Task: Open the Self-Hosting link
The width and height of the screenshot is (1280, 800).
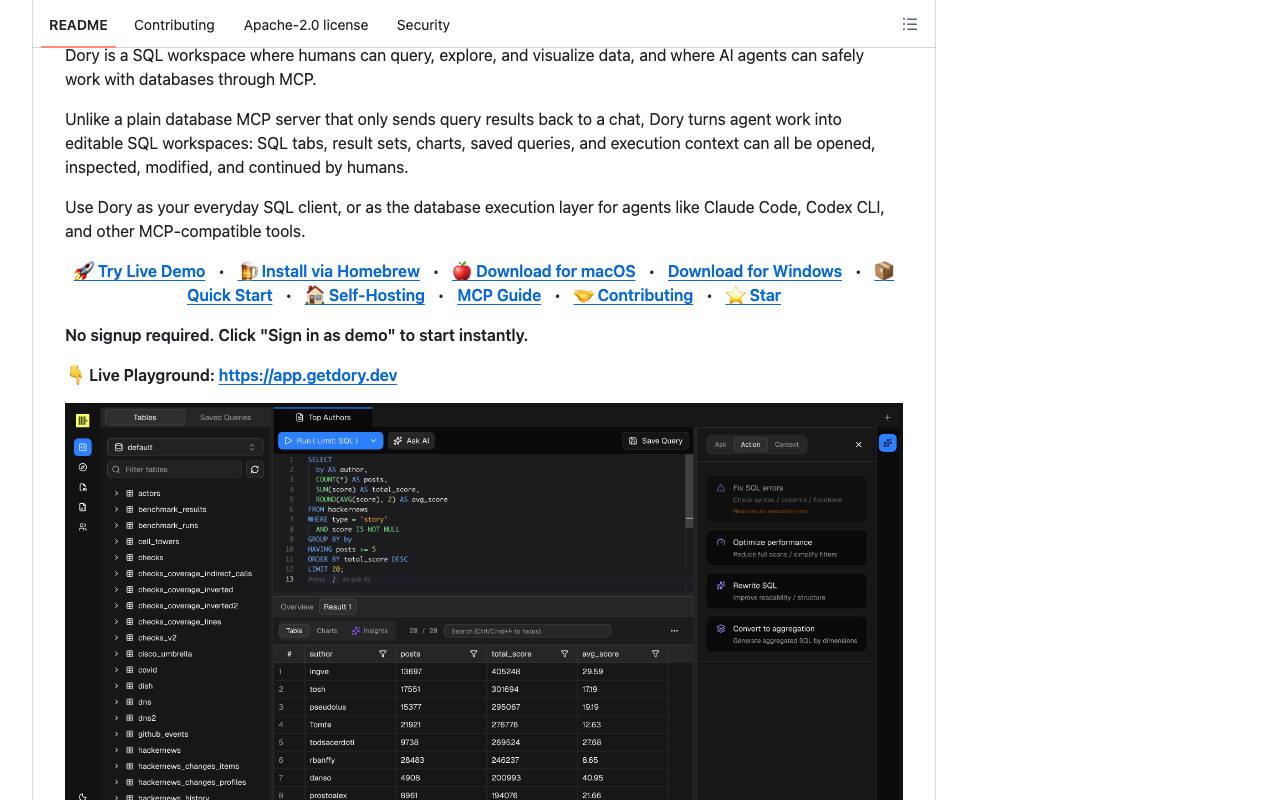Action: click(x=365, y=296)
